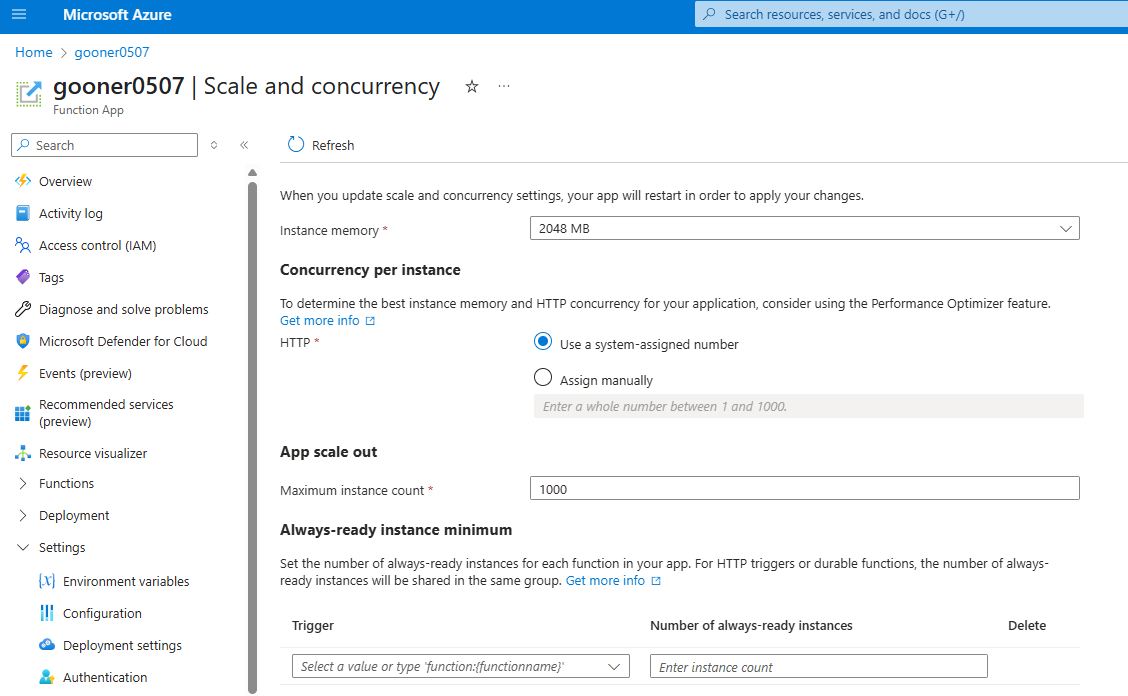
Task: Click the Refresh circular arrow icon
Action: pos(296,145)
